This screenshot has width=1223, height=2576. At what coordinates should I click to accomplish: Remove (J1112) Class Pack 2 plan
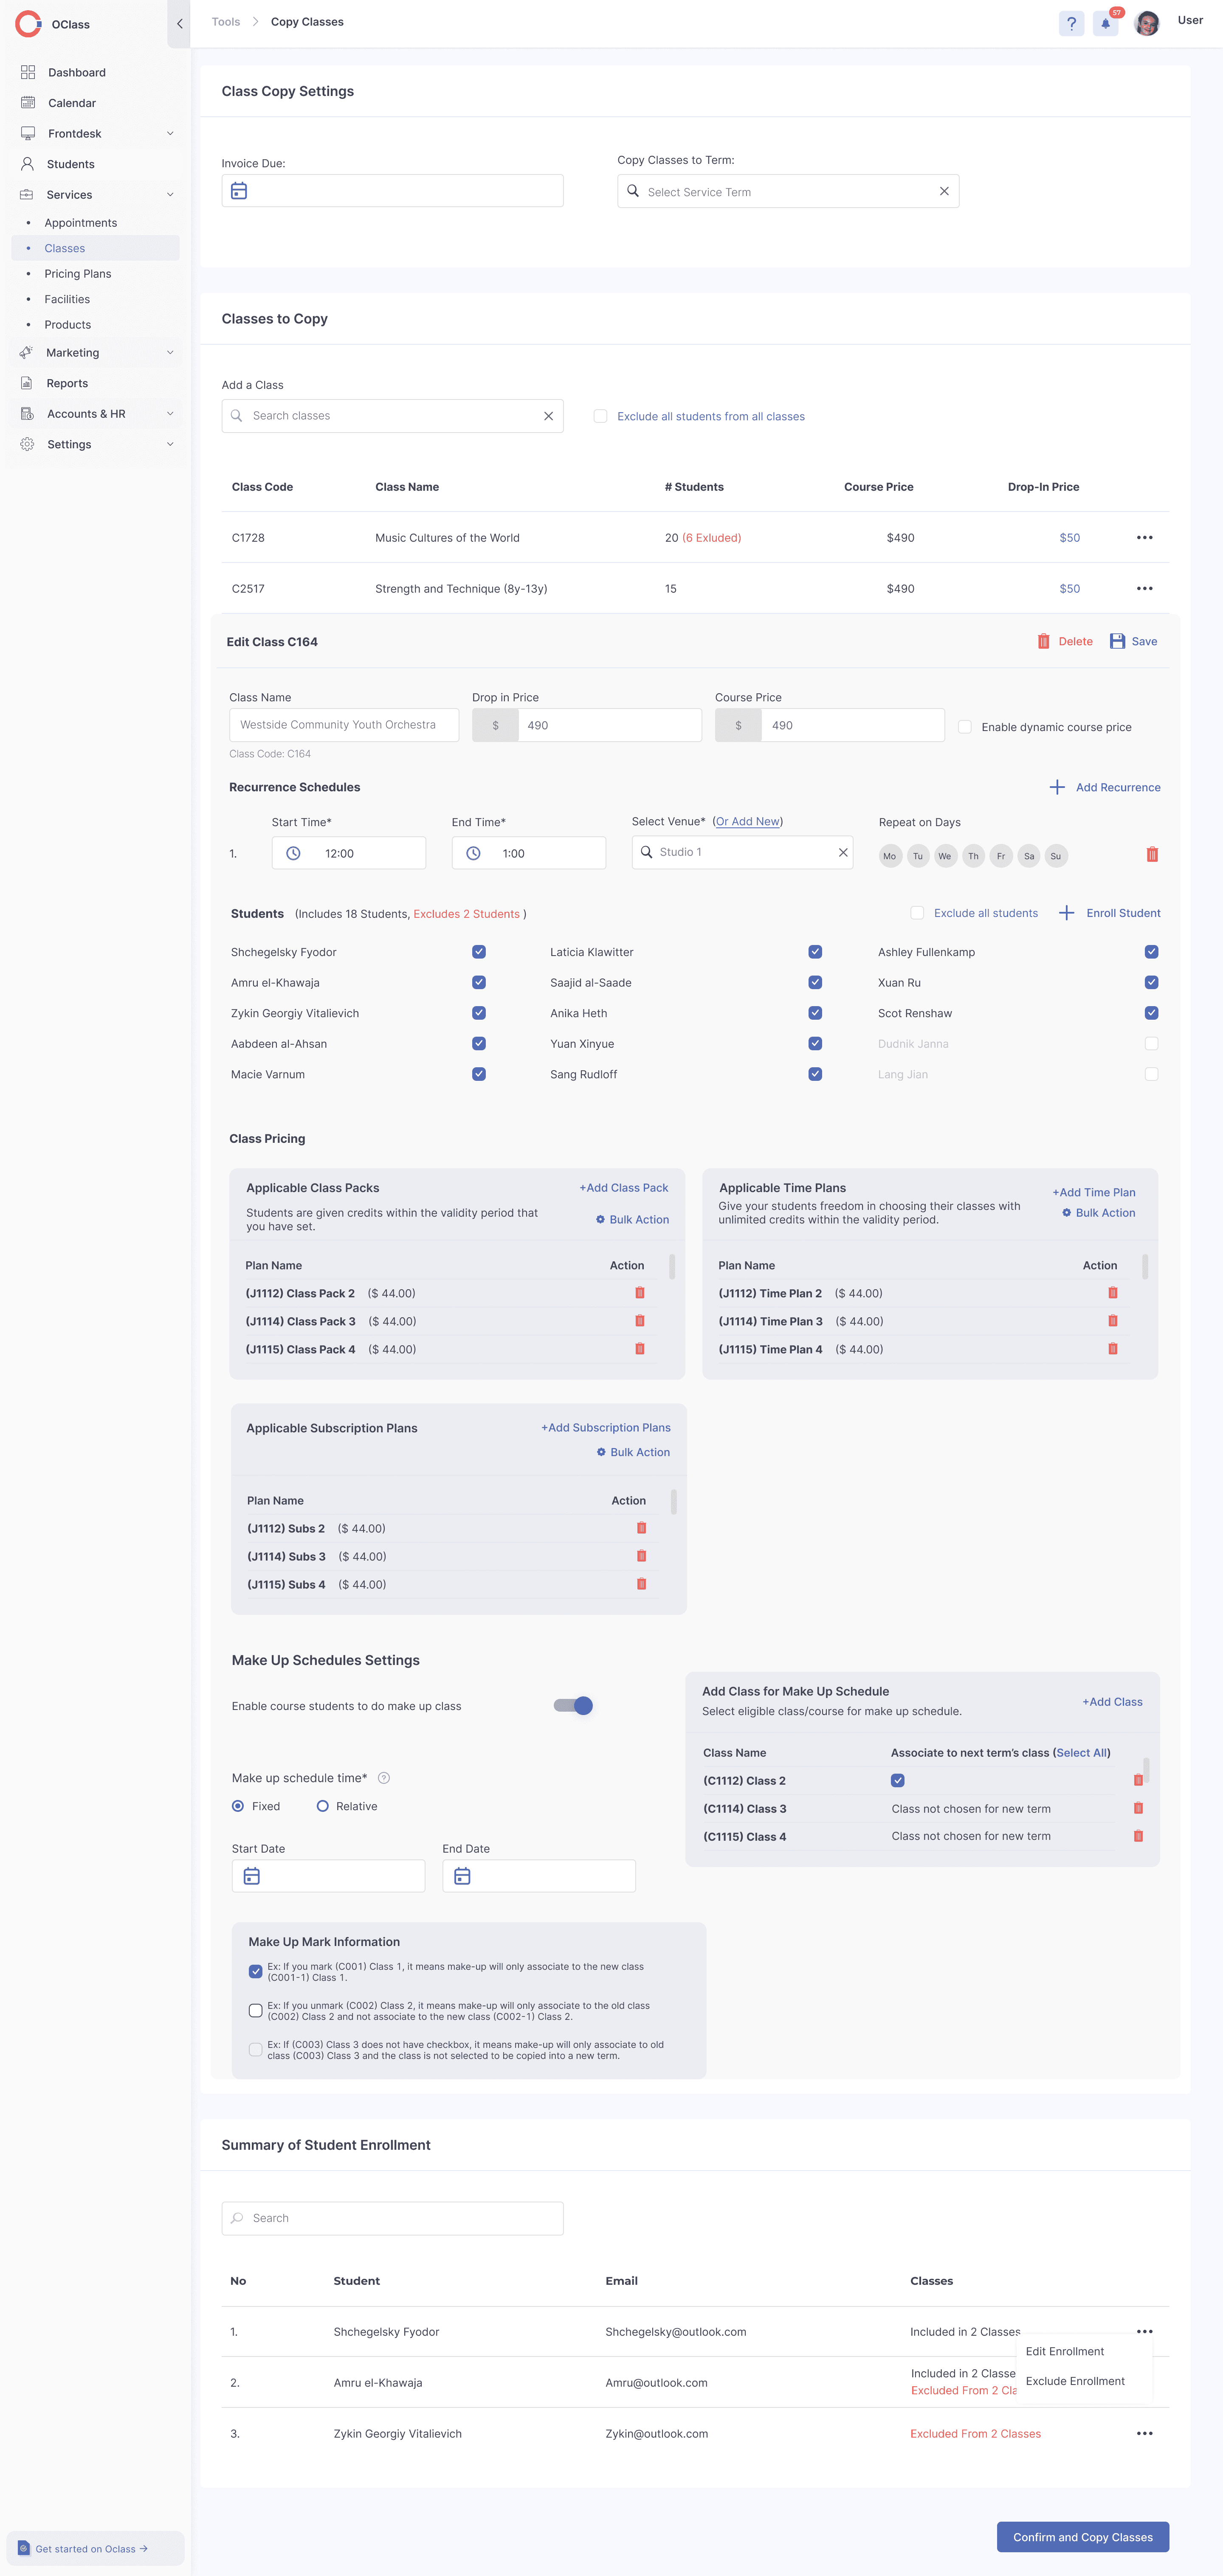coord(640,1293)
